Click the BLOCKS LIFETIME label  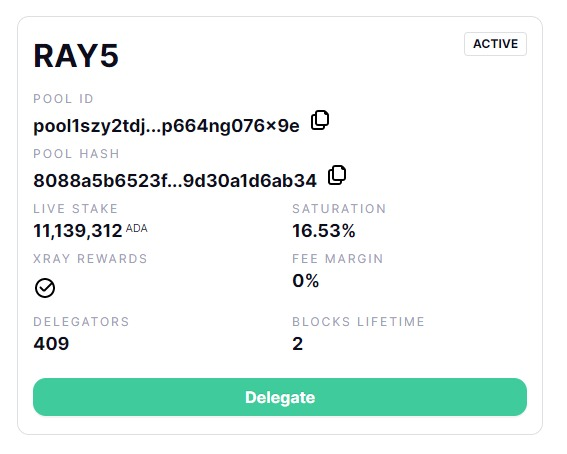[x=358, y=321]
